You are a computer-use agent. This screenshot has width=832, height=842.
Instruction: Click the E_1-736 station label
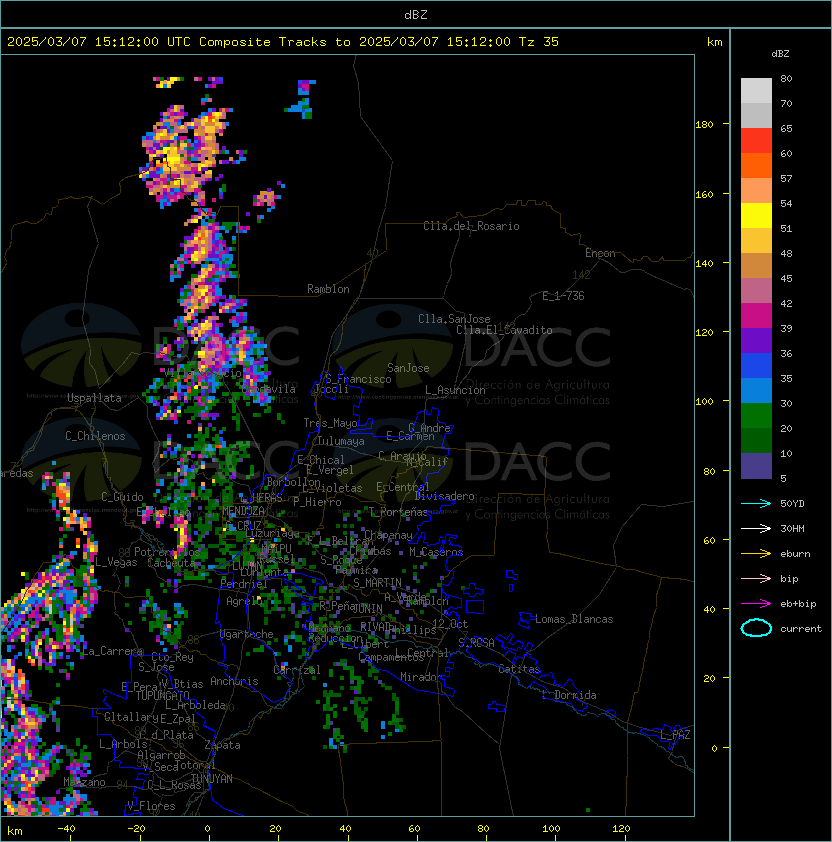[x=563, y=296]
